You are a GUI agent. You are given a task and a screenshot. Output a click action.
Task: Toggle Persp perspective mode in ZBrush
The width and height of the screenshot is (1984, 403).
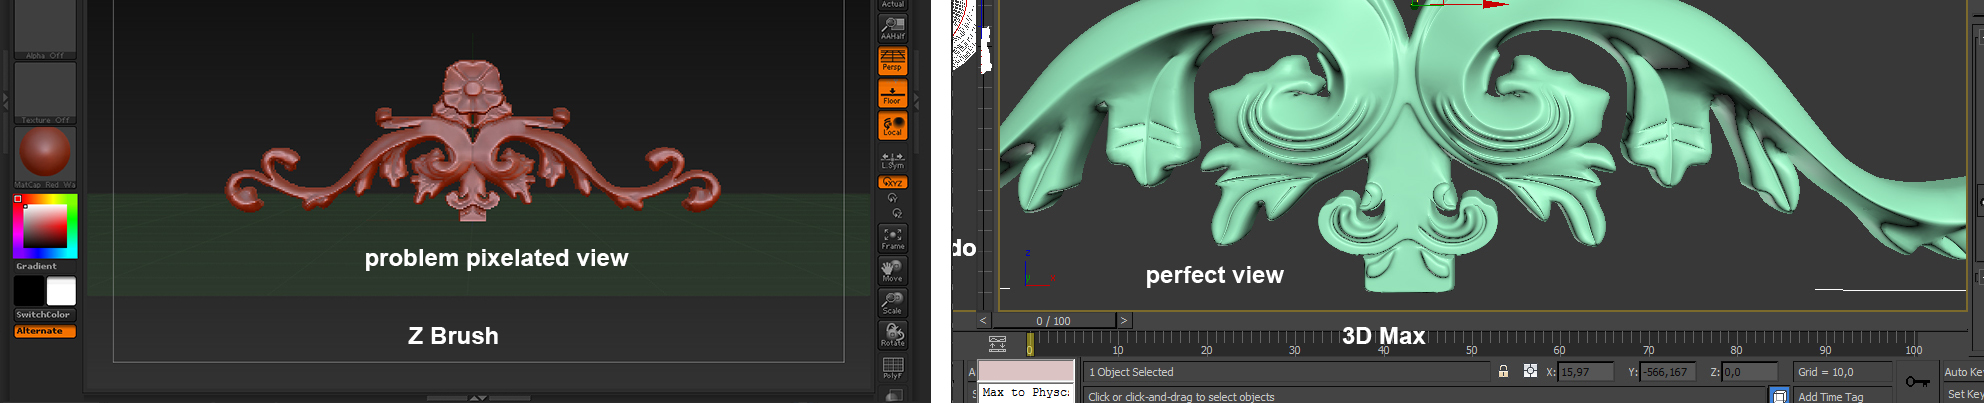click(892, 61)
